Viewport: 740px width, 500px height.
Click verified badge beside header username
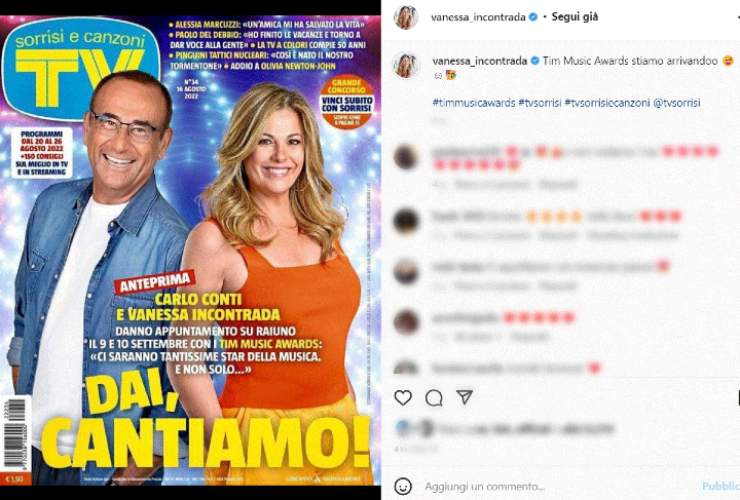click(x=533, y=17)
